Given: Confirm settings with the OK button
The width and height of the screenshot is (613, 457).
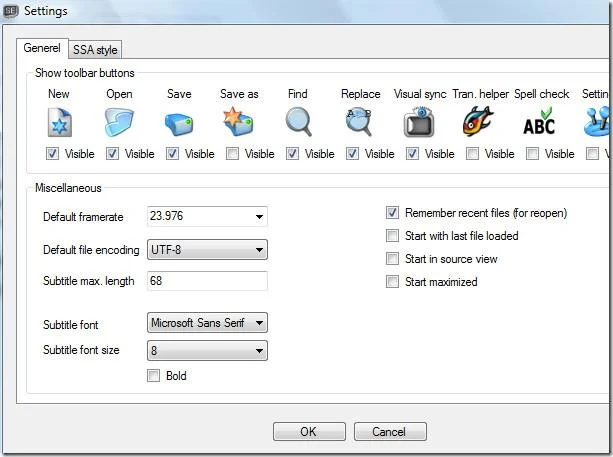Looking at the screenshot, I should 309,432.
